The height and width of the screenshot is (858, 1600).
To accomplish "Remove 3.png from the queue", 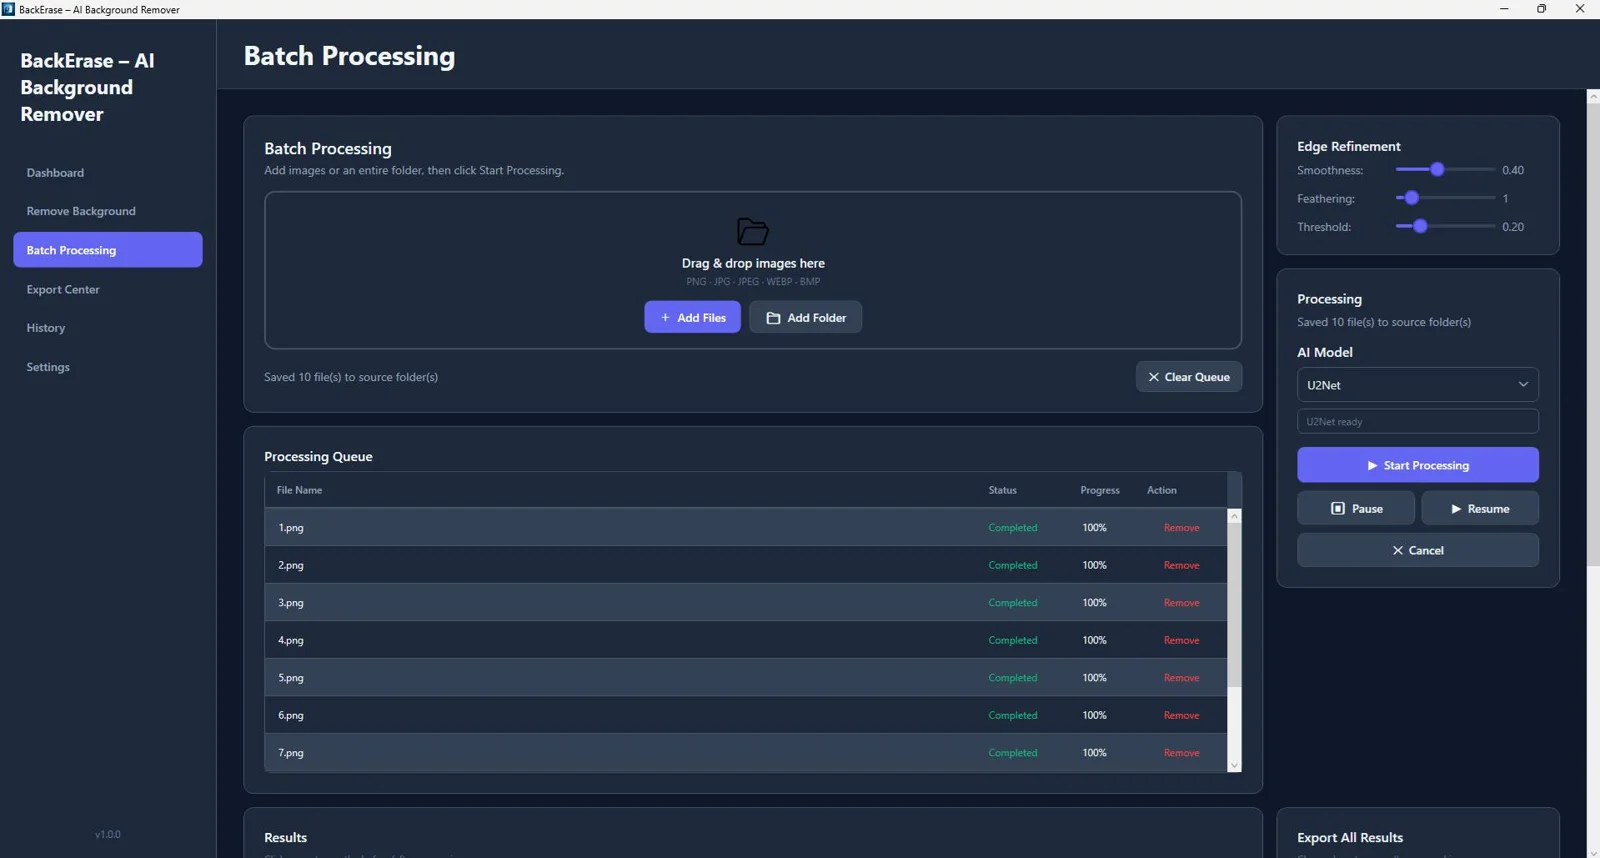I will point(1181,603).
